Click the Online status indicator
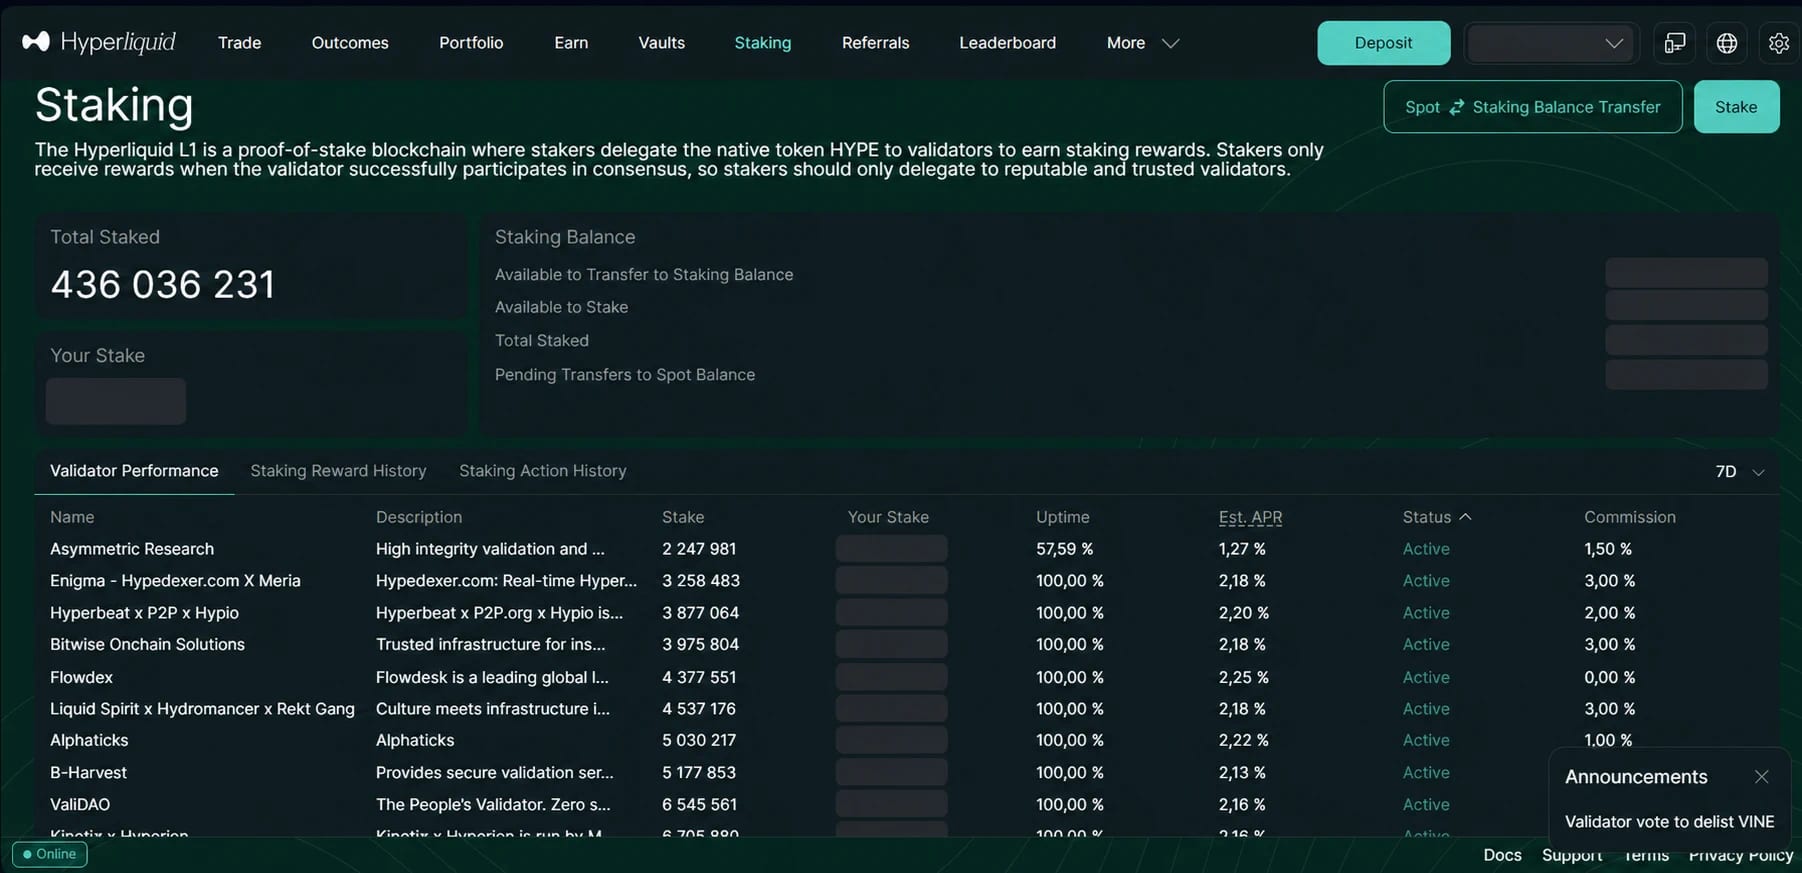The width and height of the screenshot is (1802, 873). pyautogui.click(x=50, y=854)
